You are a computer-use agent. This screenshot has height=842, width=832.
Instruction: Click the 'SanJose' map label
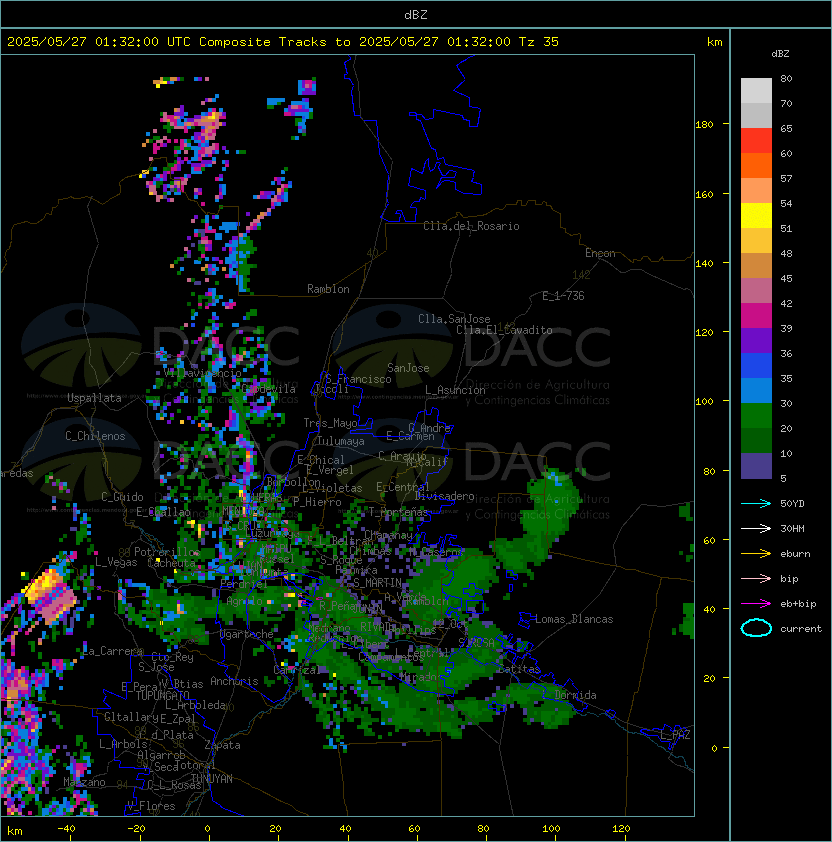click(x=408, y=368)
